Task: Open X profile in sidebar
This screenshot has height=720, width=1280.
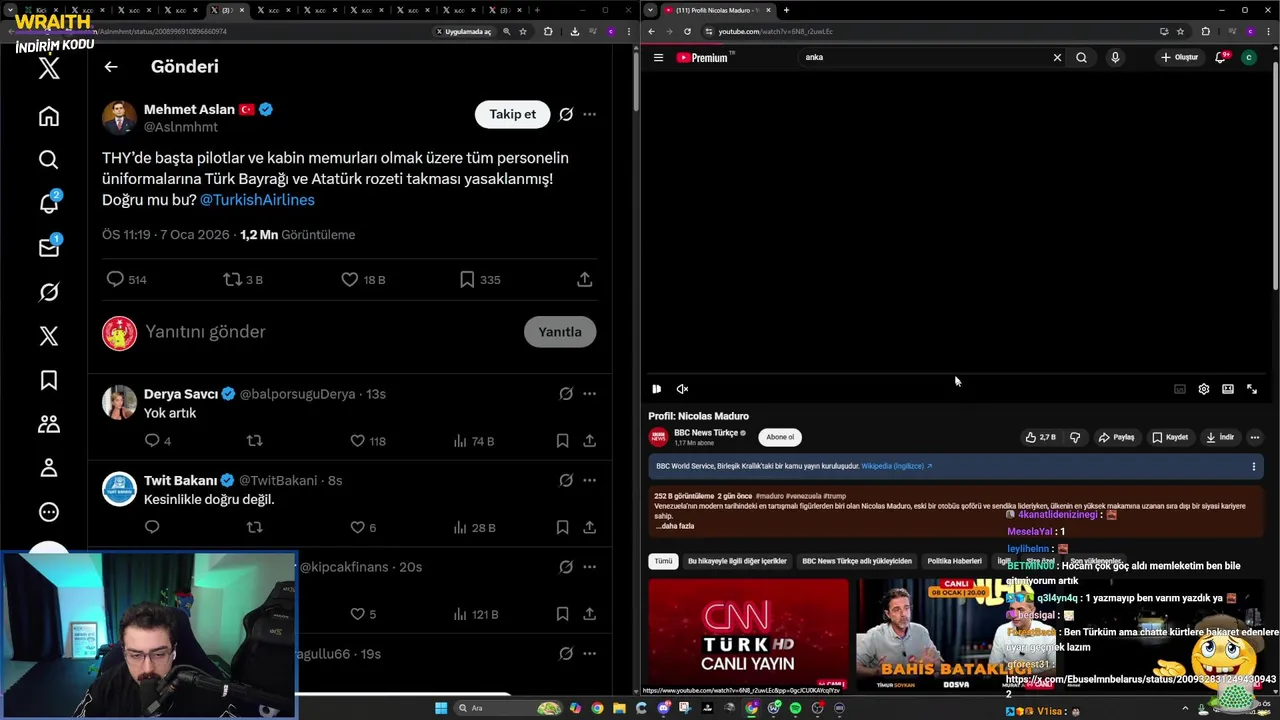Action: click(48, 468)
